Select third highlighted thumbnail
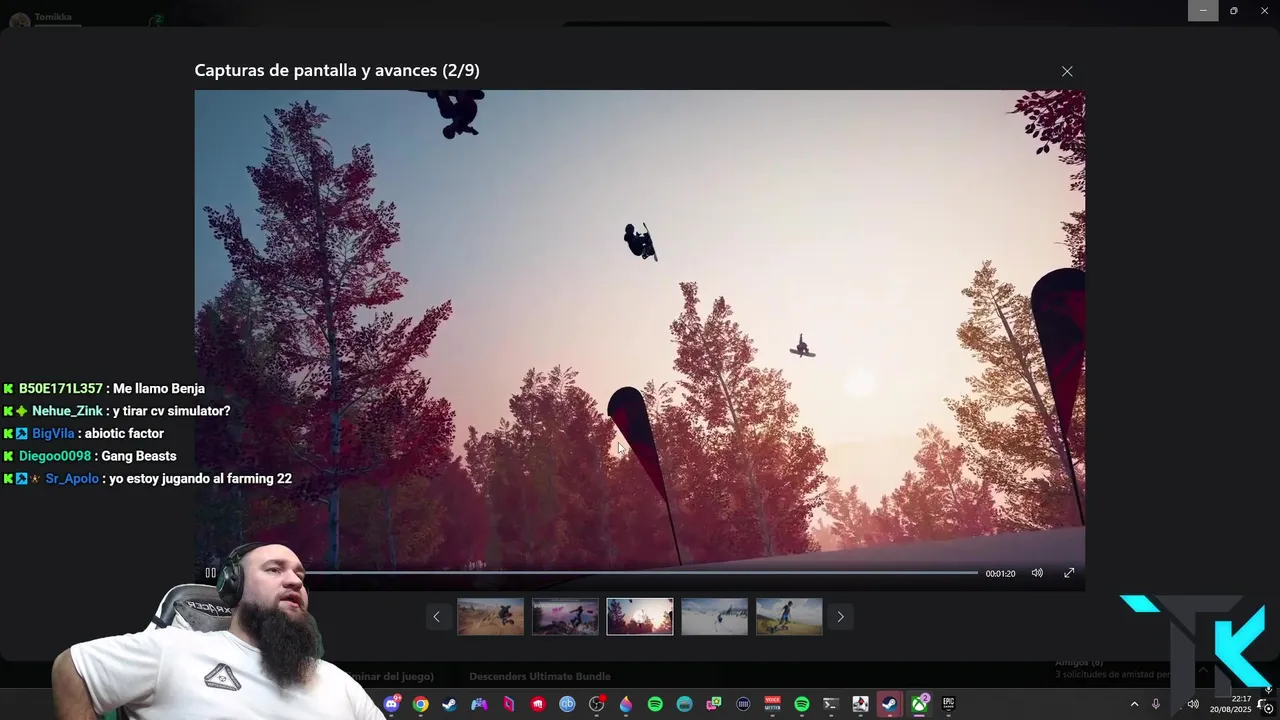 (x=640, y=617)
